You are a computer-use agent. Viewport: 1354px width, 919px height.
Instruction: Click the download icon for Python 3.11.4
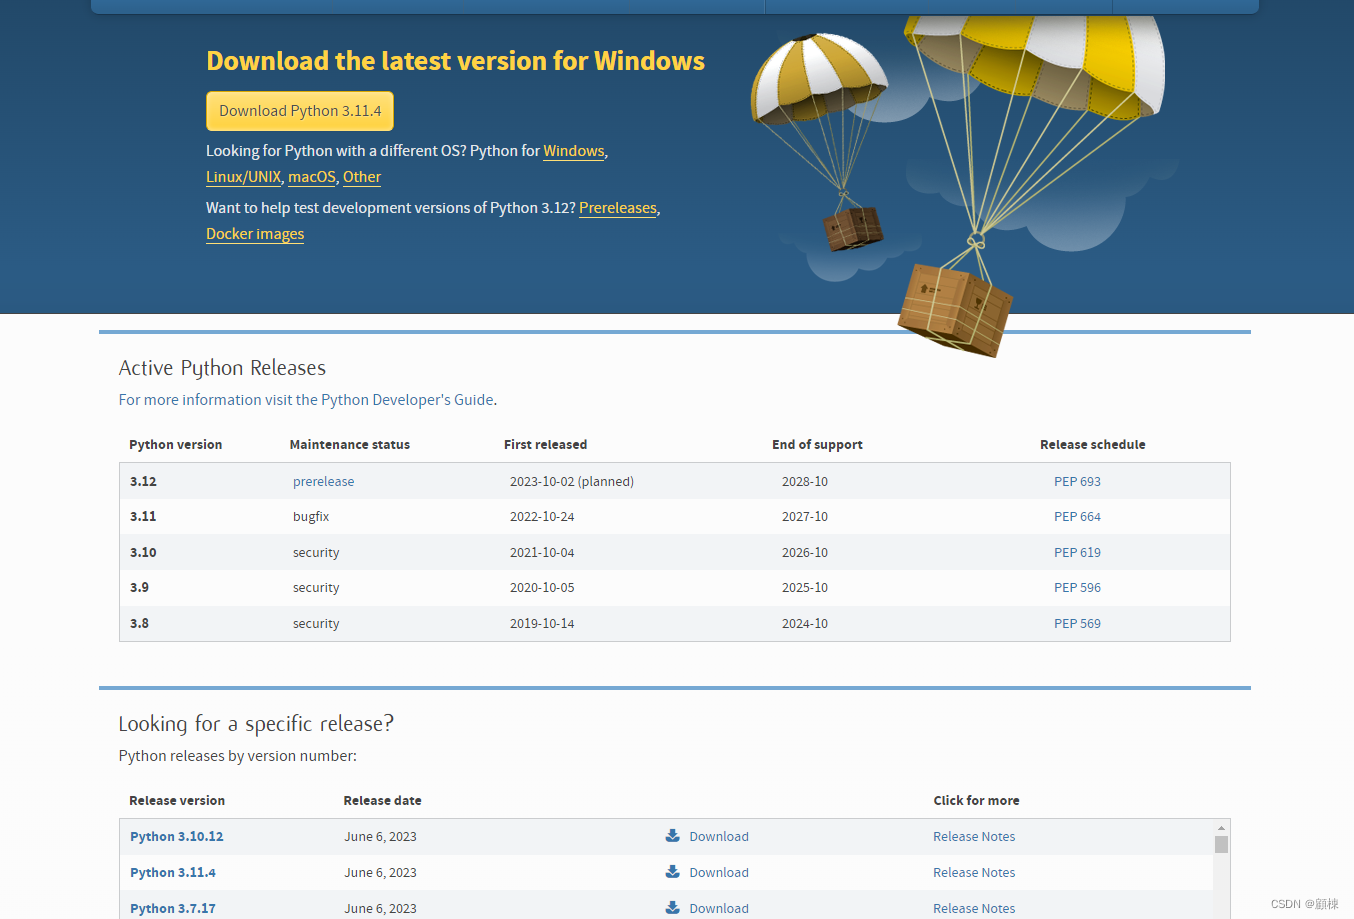tap(673, 872)
